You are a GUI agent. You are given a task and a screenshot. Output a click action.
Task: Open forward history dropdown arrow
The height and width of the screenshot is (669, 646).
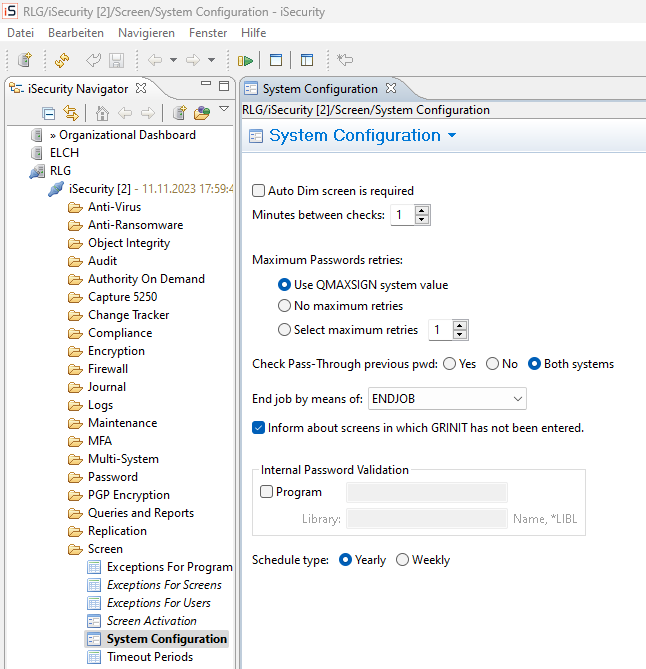click(211, 60)
